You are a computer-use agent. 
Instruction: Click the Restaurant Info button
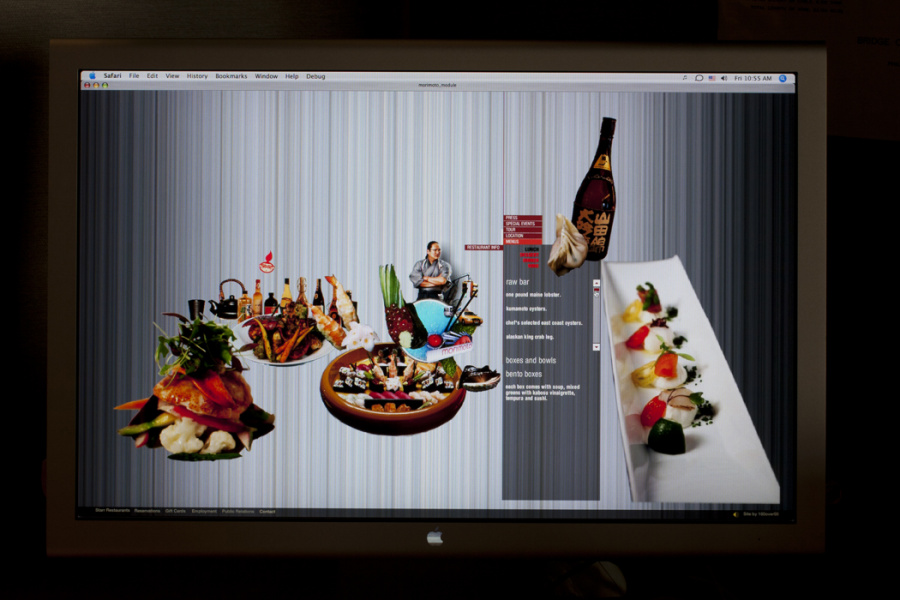483,247
